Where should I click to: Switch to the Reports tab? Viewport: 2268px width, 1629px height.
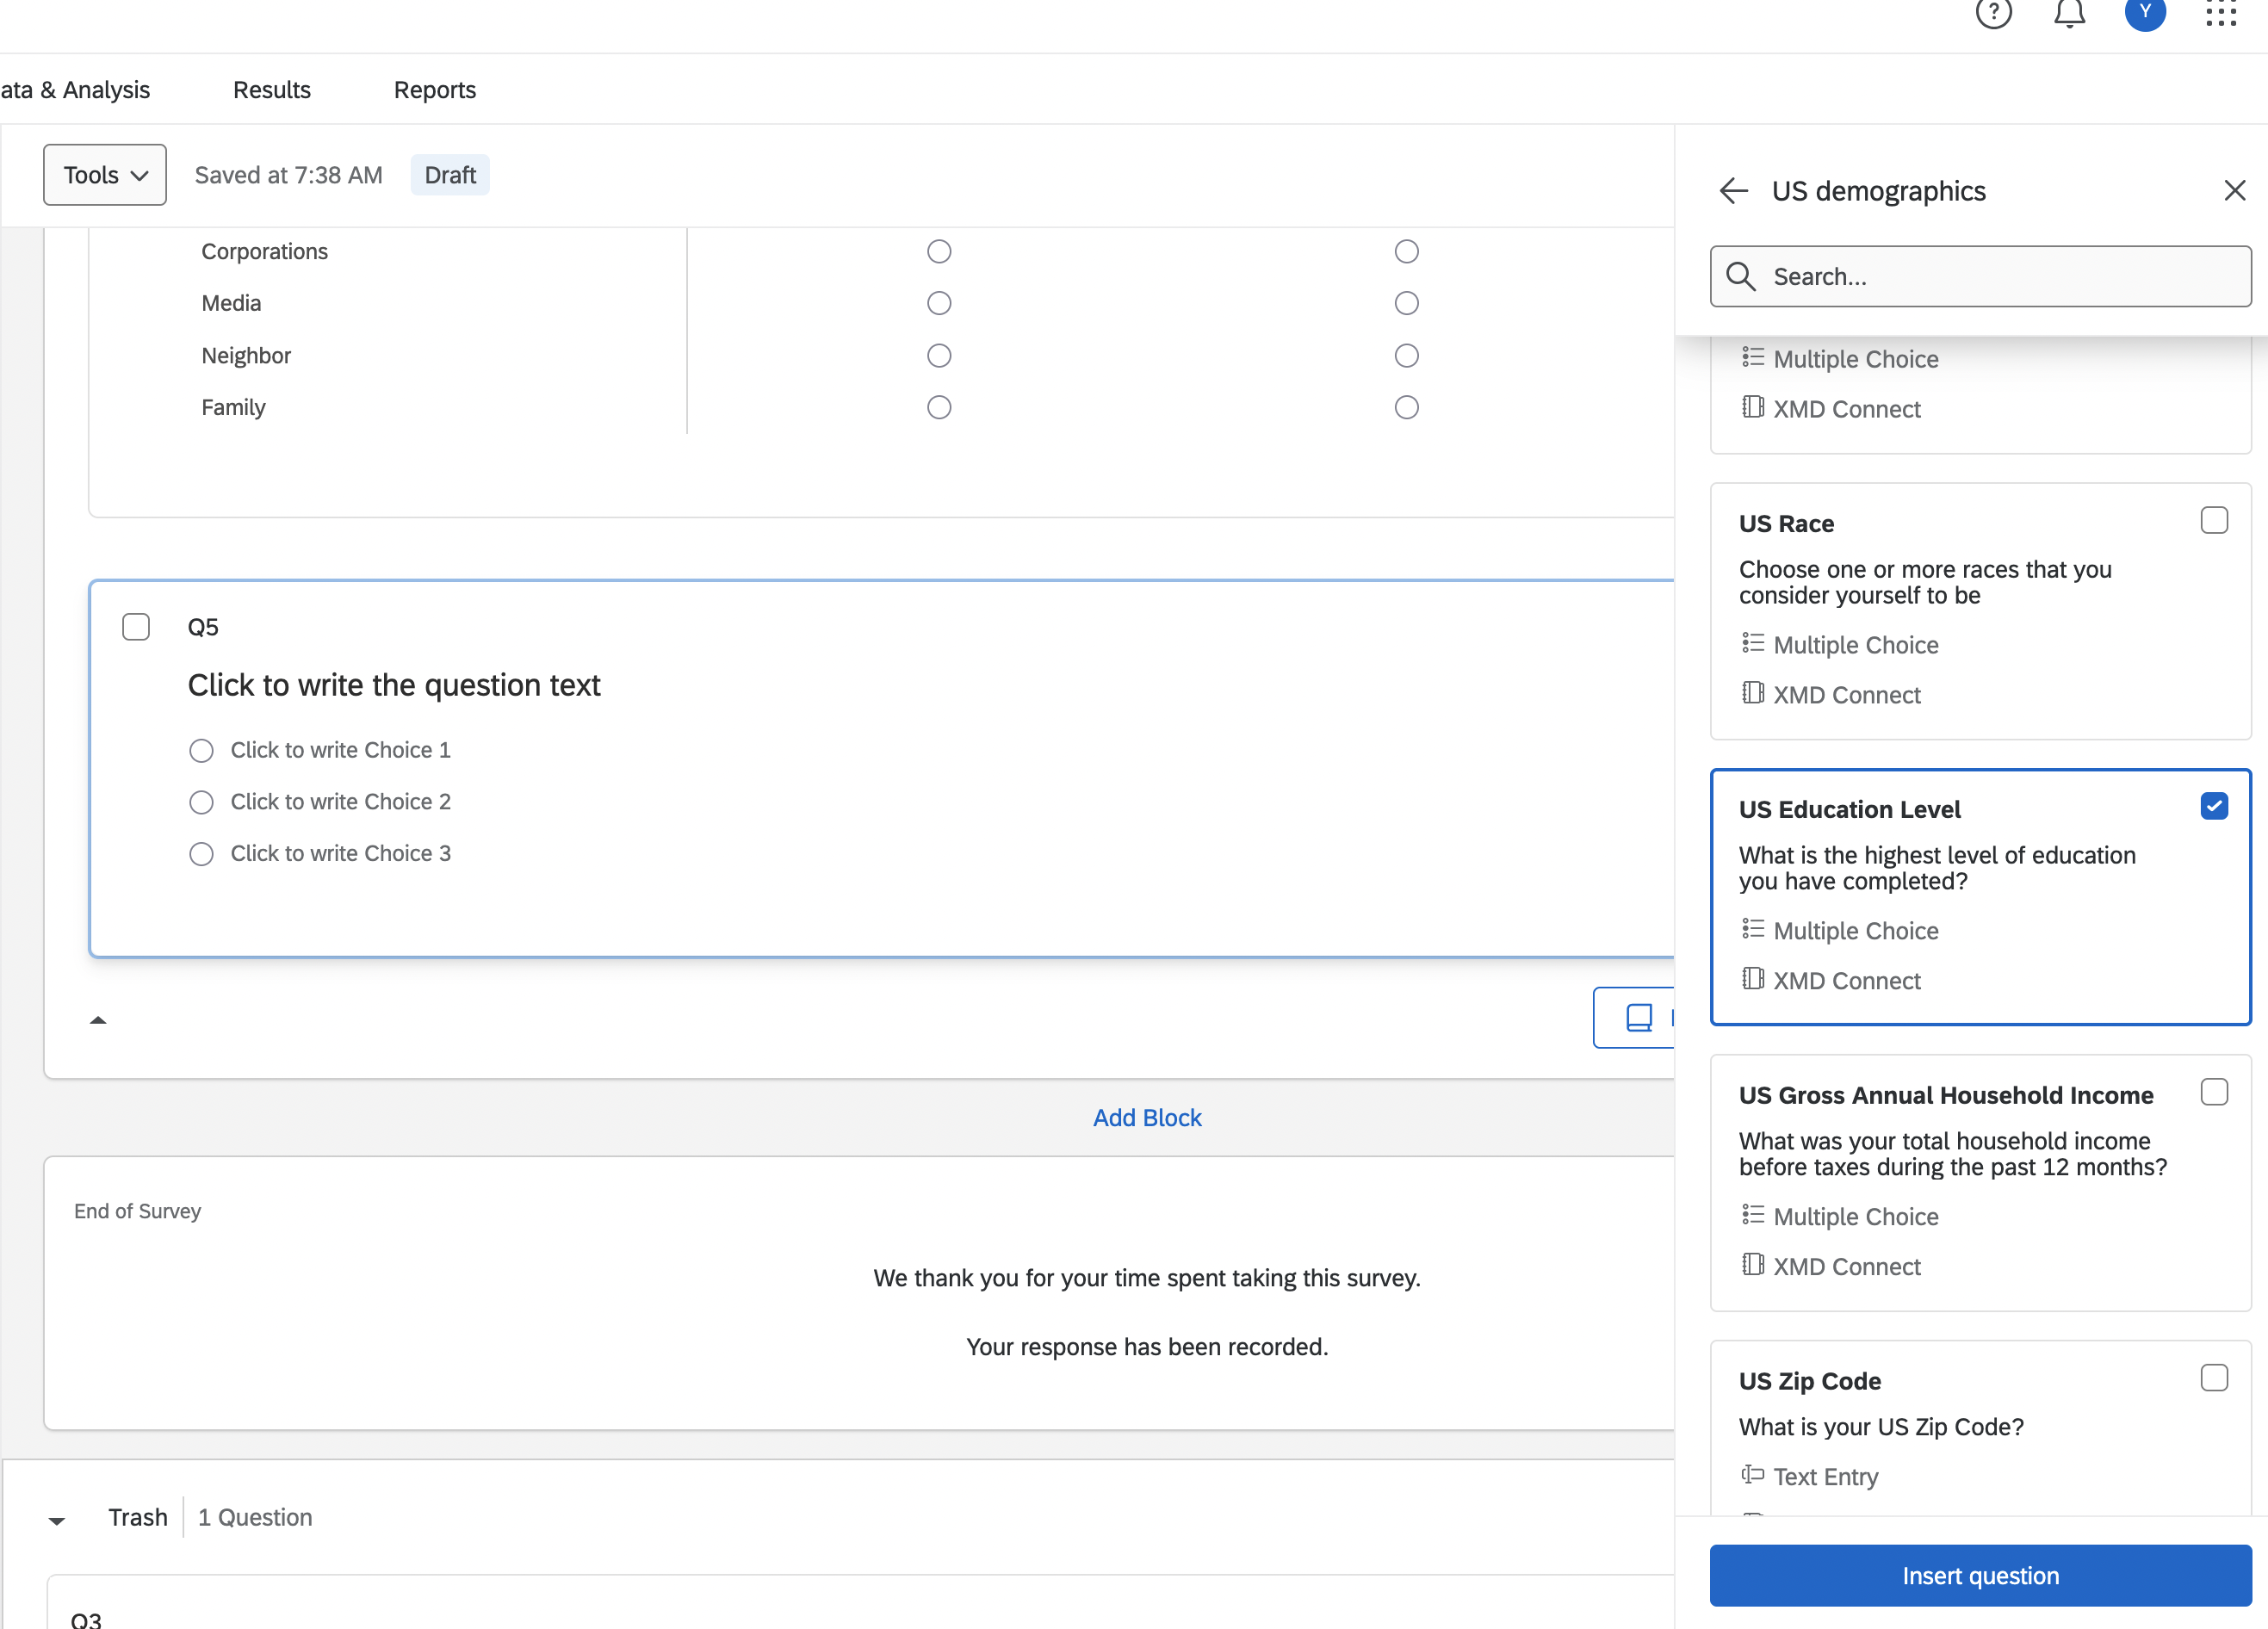[434, 90]
